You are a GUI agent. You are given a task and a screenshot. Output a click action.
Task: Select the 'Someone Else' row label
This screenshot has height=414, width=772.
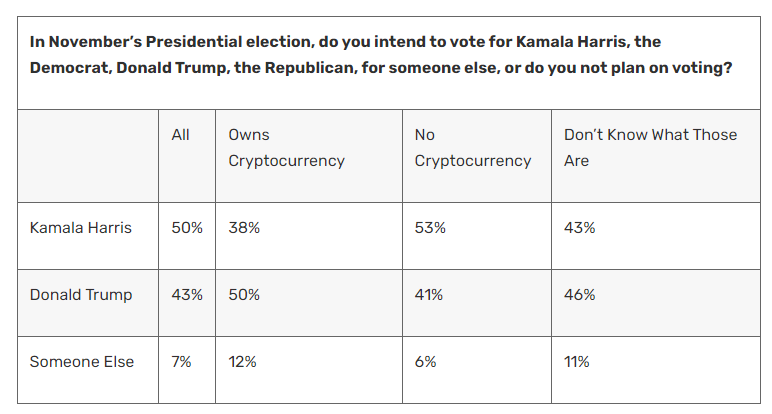point(82,362)
